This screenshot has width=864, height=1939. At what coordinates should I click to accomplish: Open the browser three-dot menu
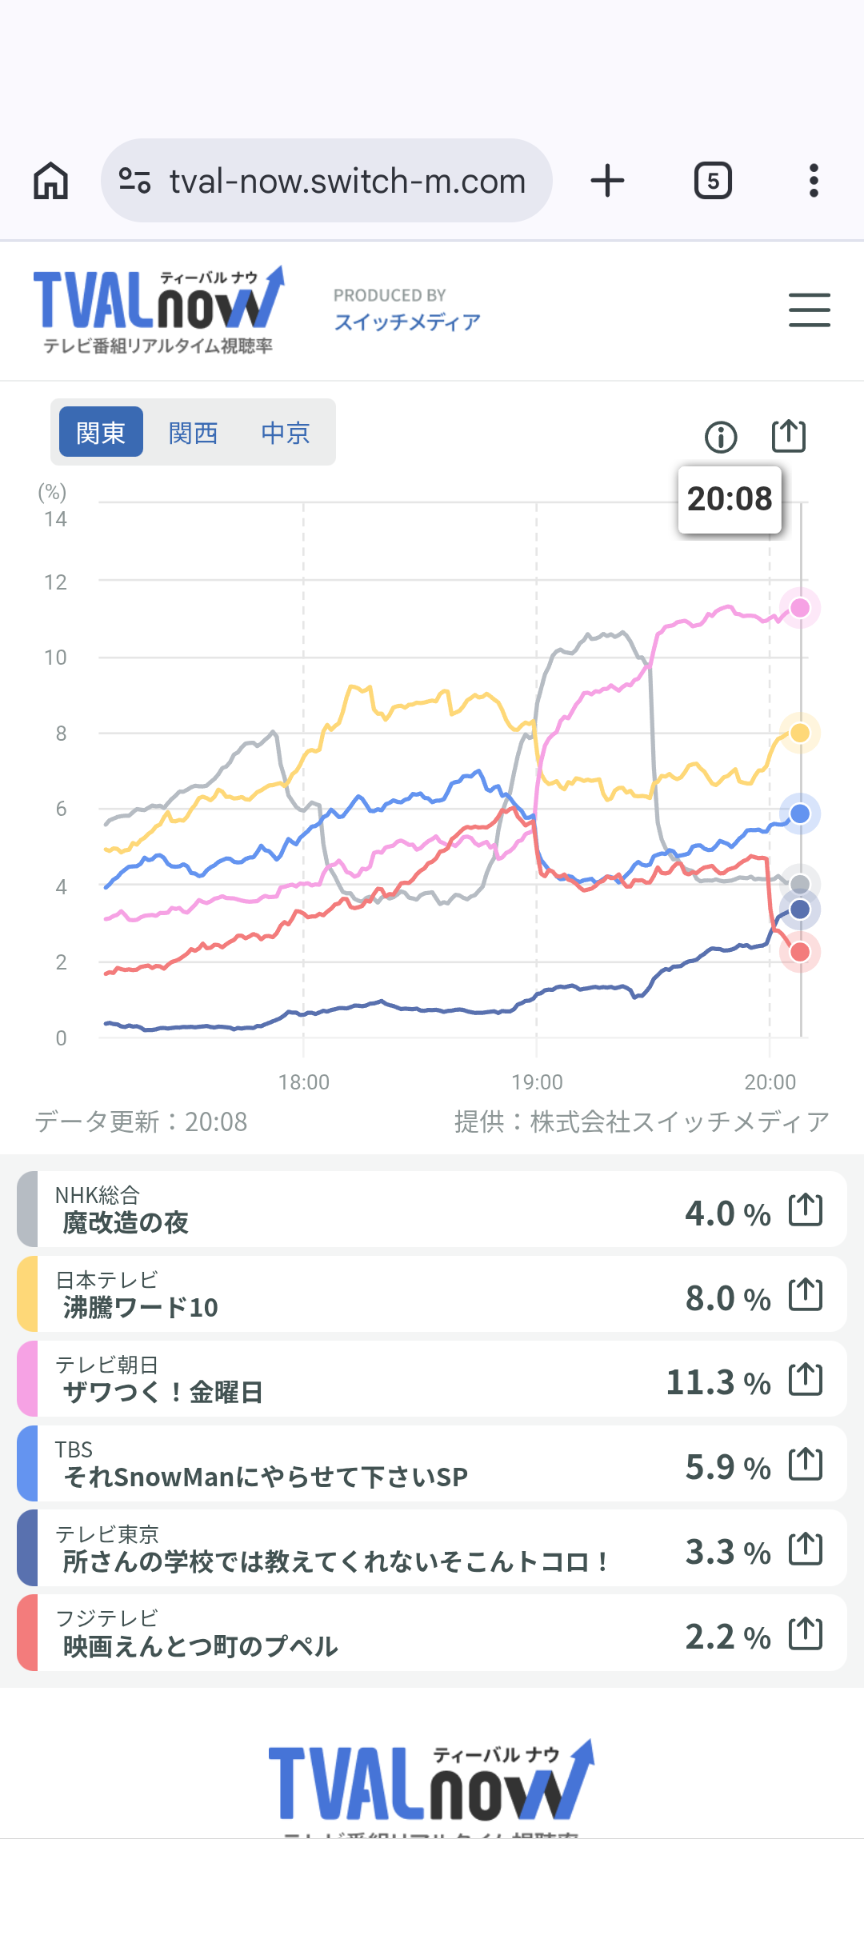tap(814, 181)
